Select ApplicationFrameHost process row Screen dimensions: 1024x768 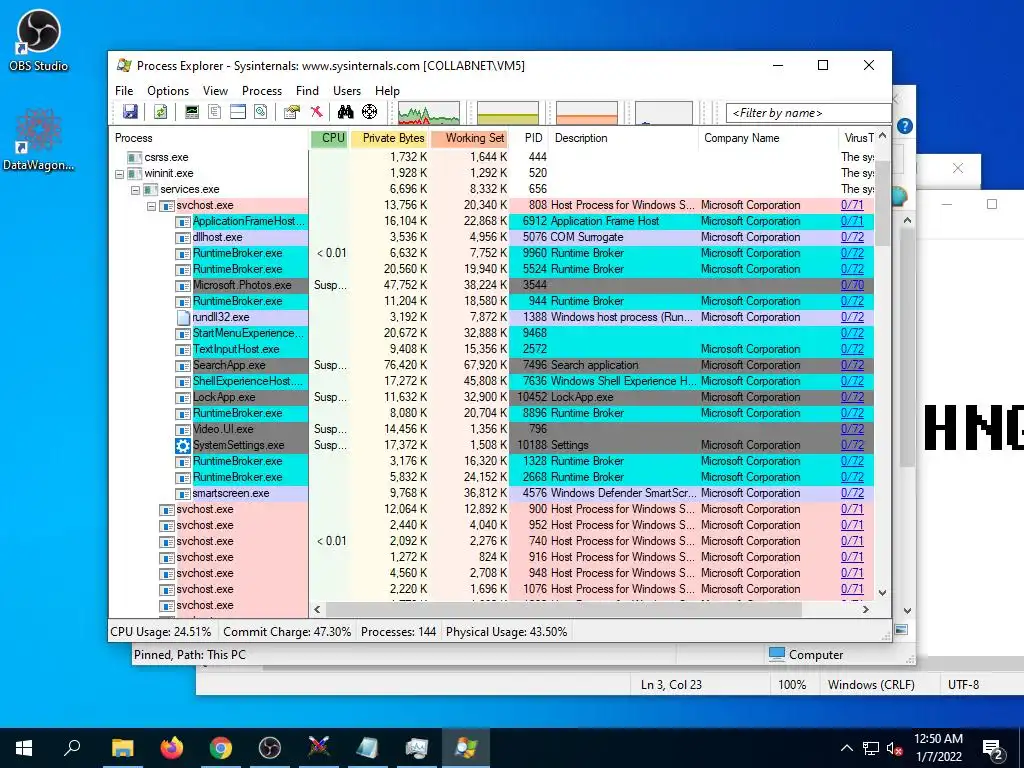coord(491,221)
